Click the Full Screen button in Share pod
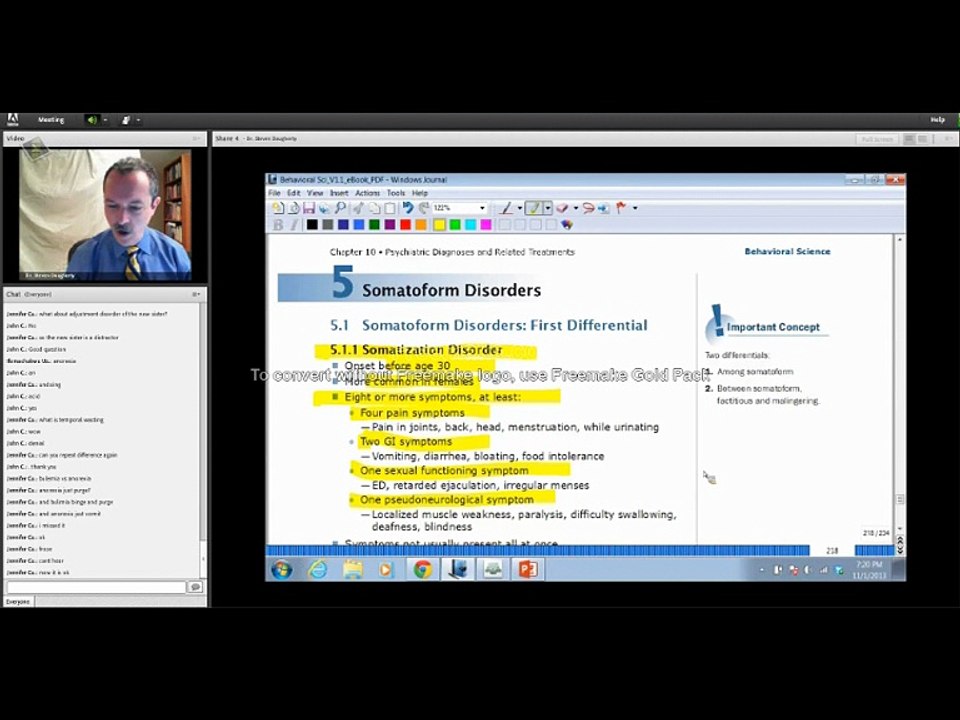Viewport: 960px width, 720px height. pyautogui.click(x=877, y=139)
